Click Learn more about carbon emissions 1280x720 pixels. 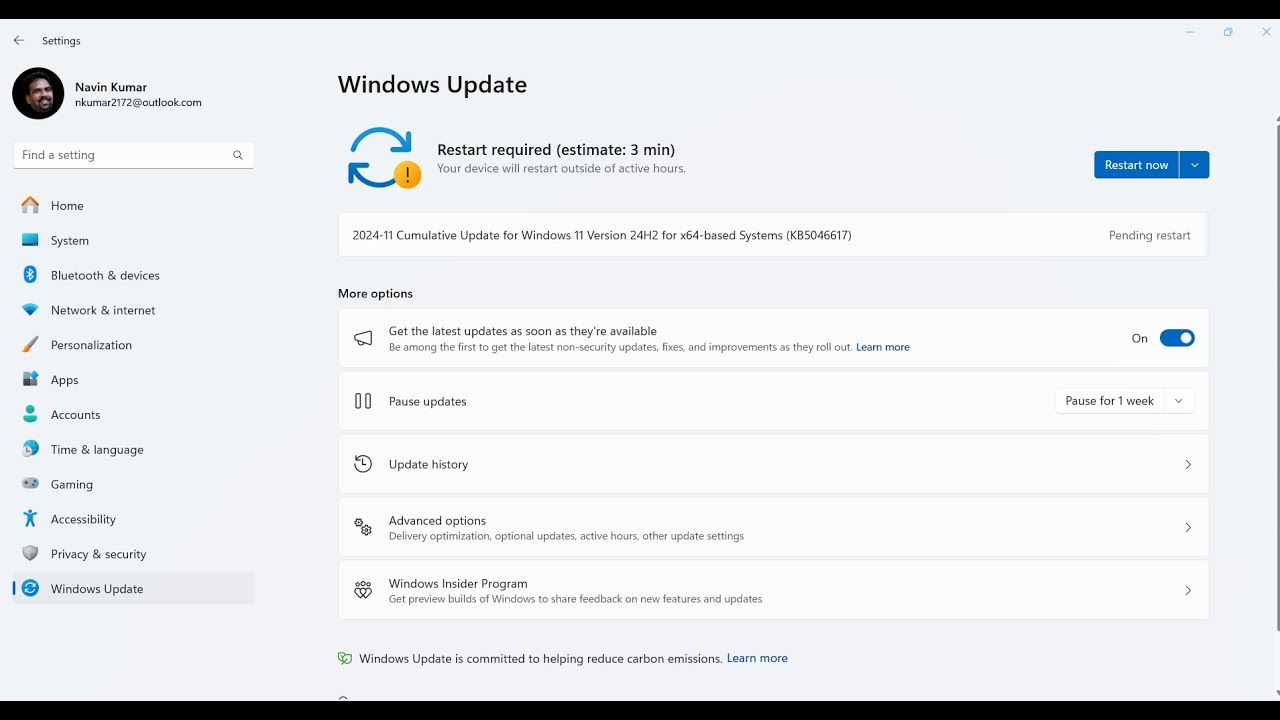(x=757, y=658)
